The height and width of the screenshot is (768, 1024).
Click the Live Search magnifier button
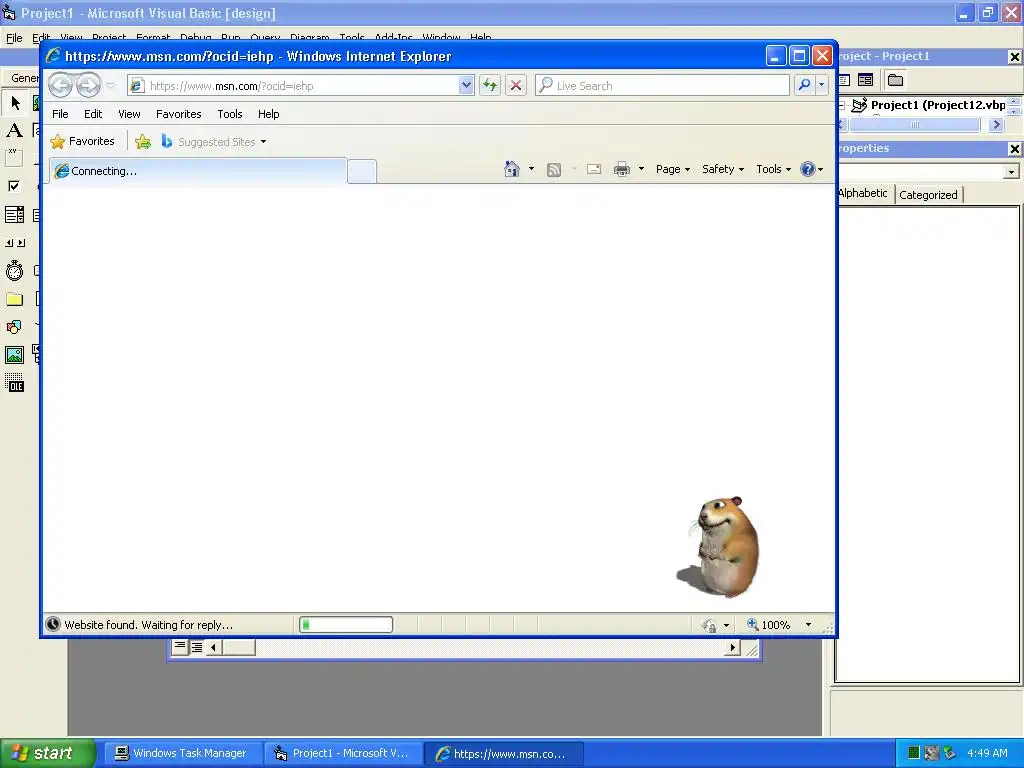click(x=805, y=85)
